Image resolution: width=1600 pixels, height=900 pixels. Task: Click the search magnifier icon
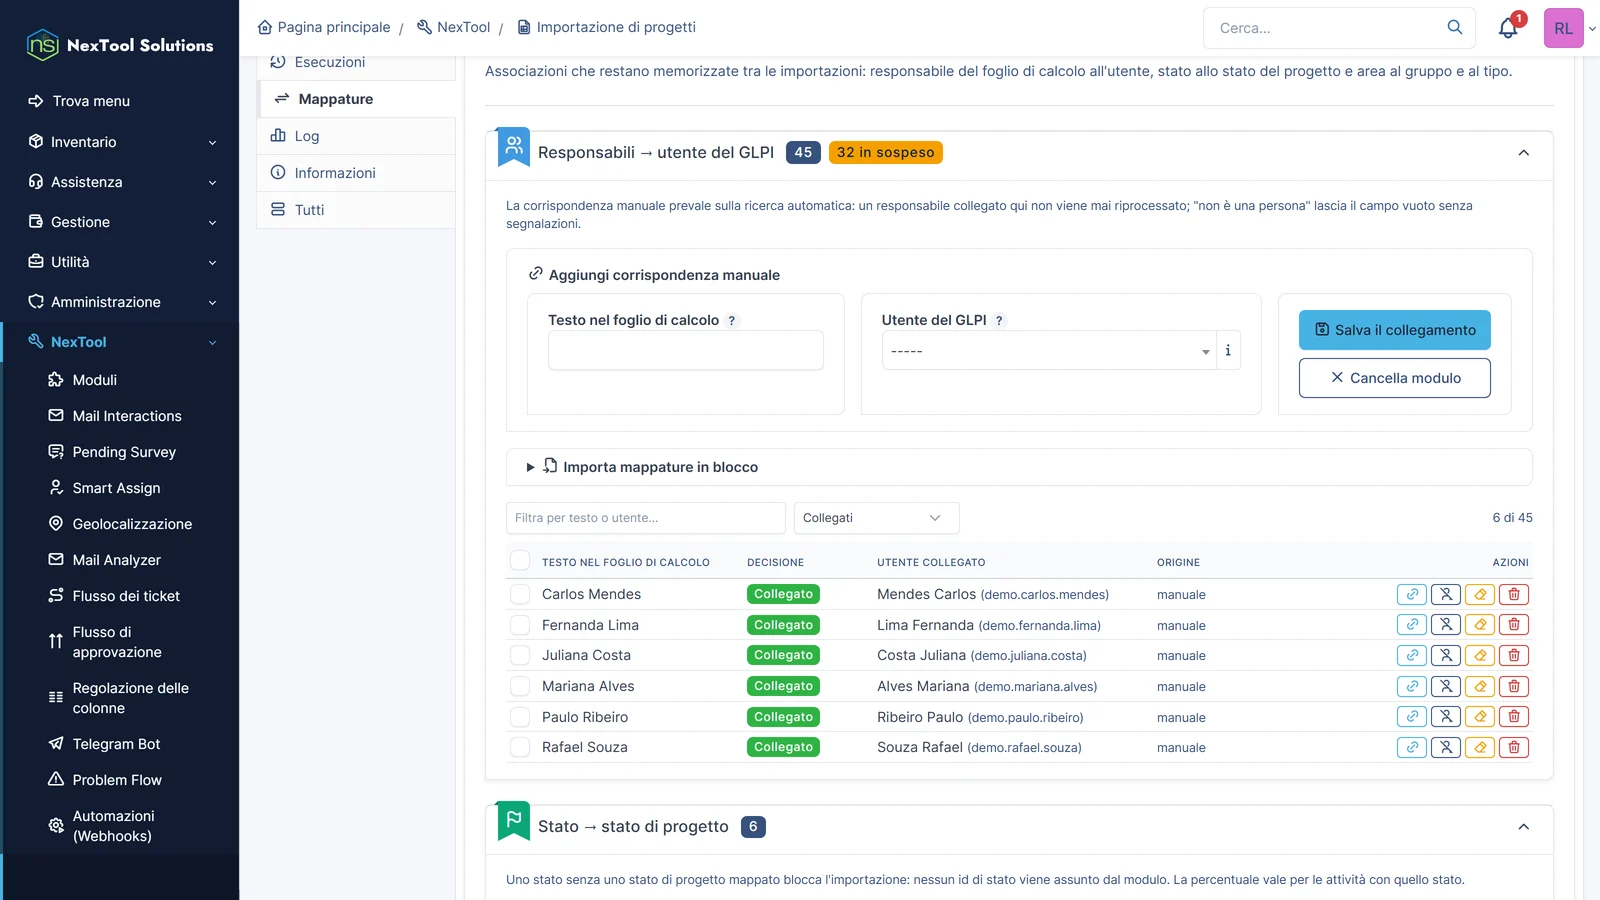pos(1455,27)
